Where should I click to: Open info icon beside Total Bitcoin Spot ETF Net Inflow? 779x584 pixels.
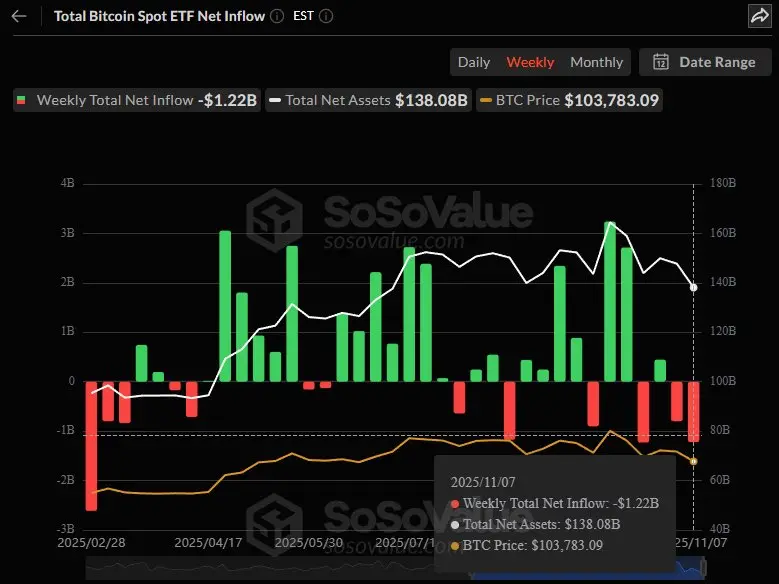click(277, 16)
